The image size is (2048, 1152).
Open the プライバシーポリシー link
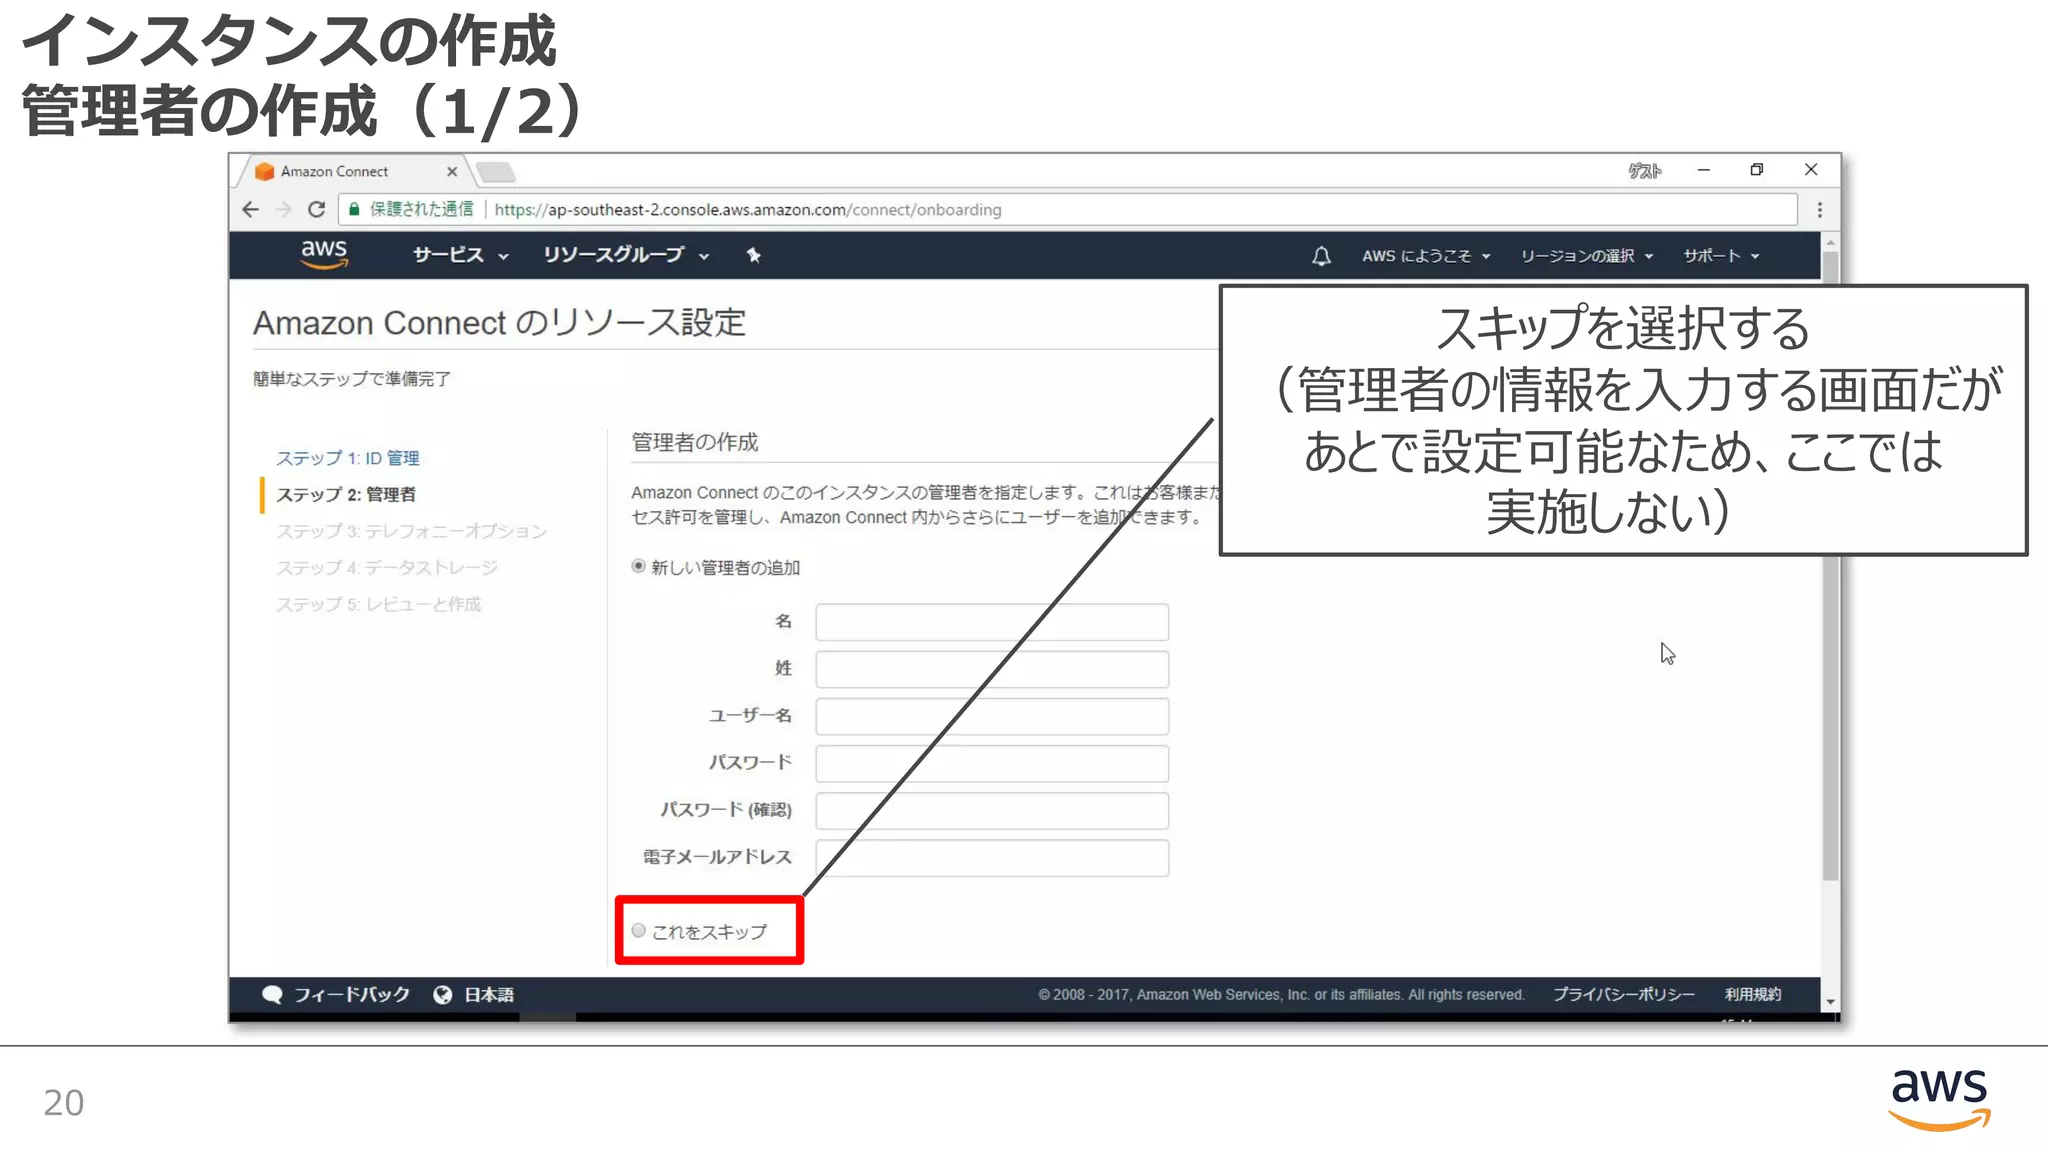coord(1623,994)
